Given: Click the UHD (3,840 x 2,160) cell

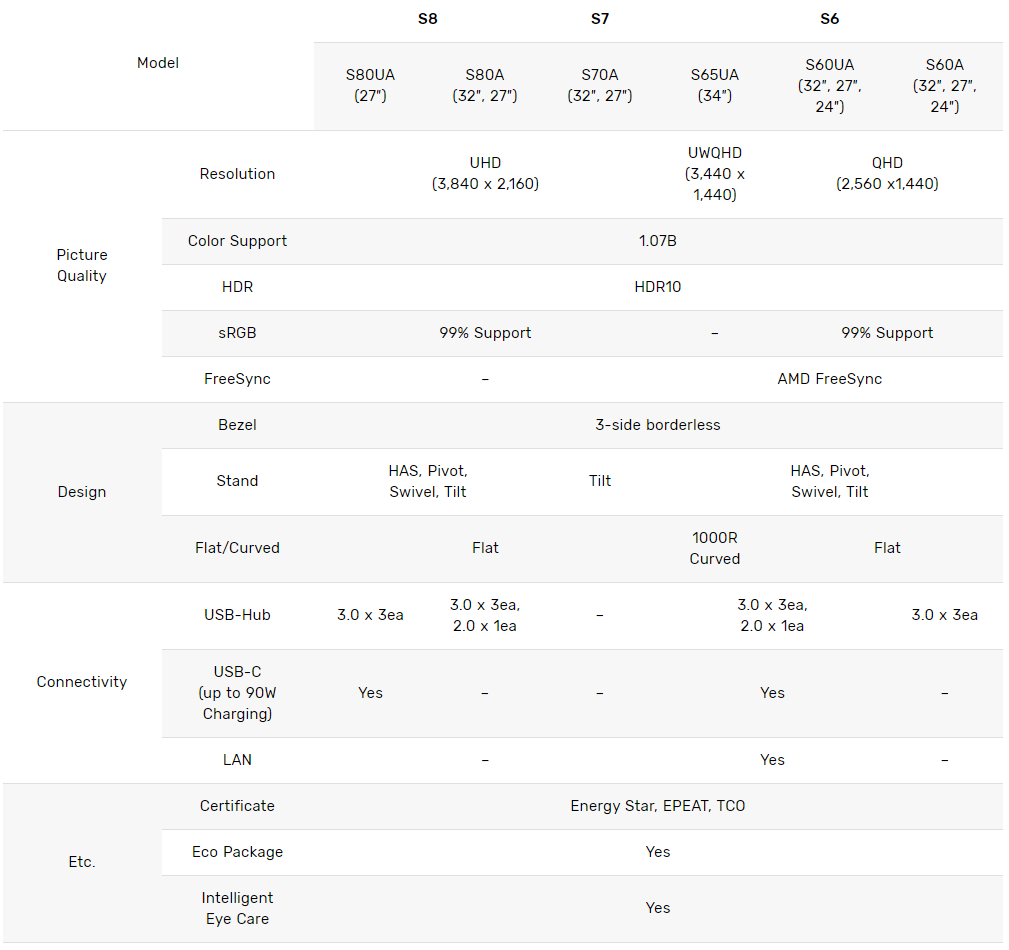Looking at the screenshot, I should pyautogui.click(x=485, y=173).
